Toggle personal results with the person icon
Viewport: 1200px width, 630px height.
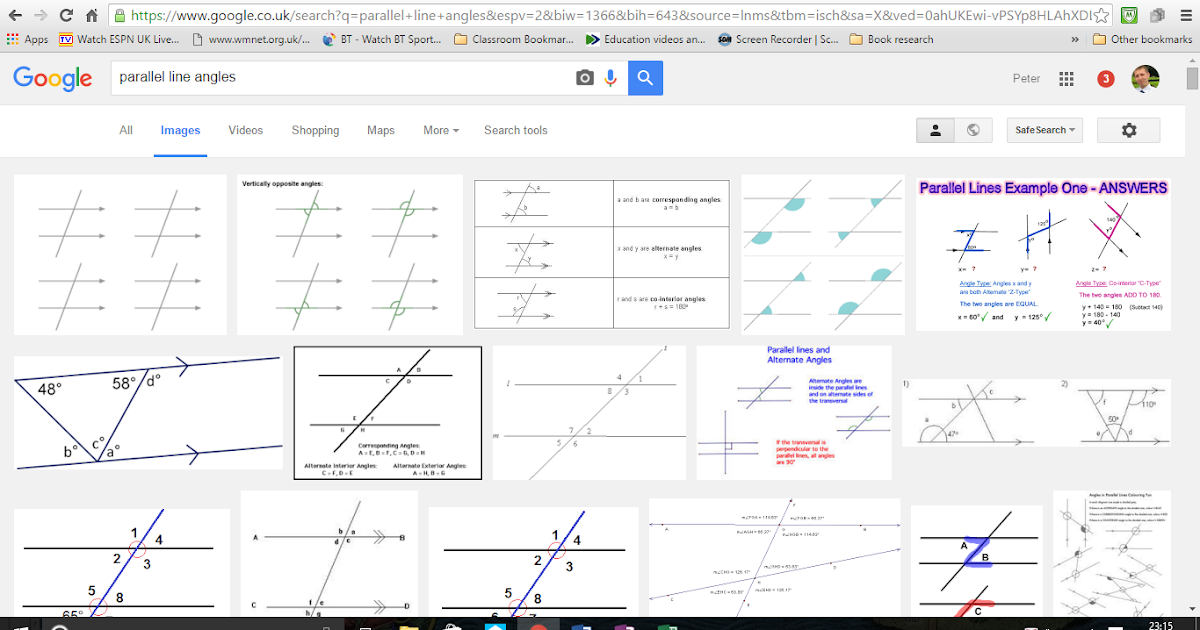pyautogui.click(x=935, y=130)
